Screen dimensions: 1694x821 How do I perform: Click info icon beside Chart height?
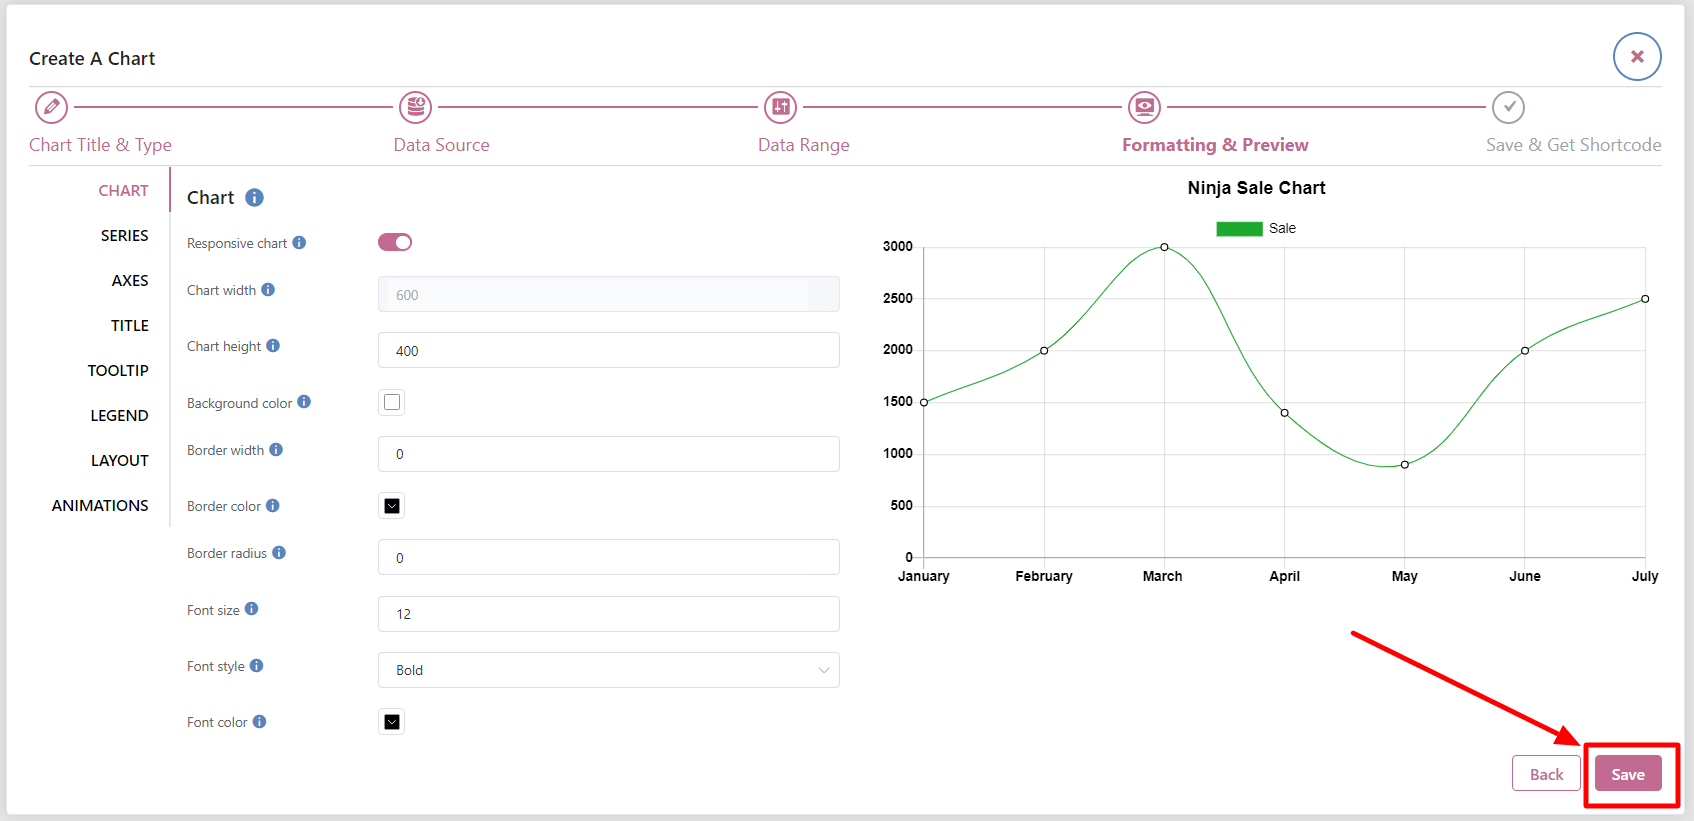click(273, 345)
